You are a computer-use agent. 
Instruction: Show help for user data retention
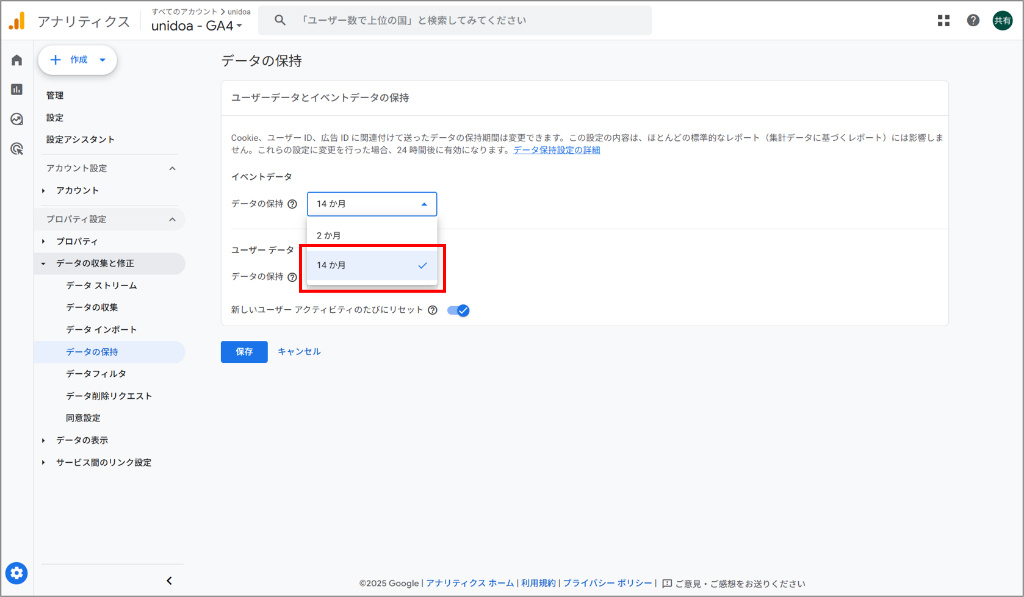click(x=293, y=277)
